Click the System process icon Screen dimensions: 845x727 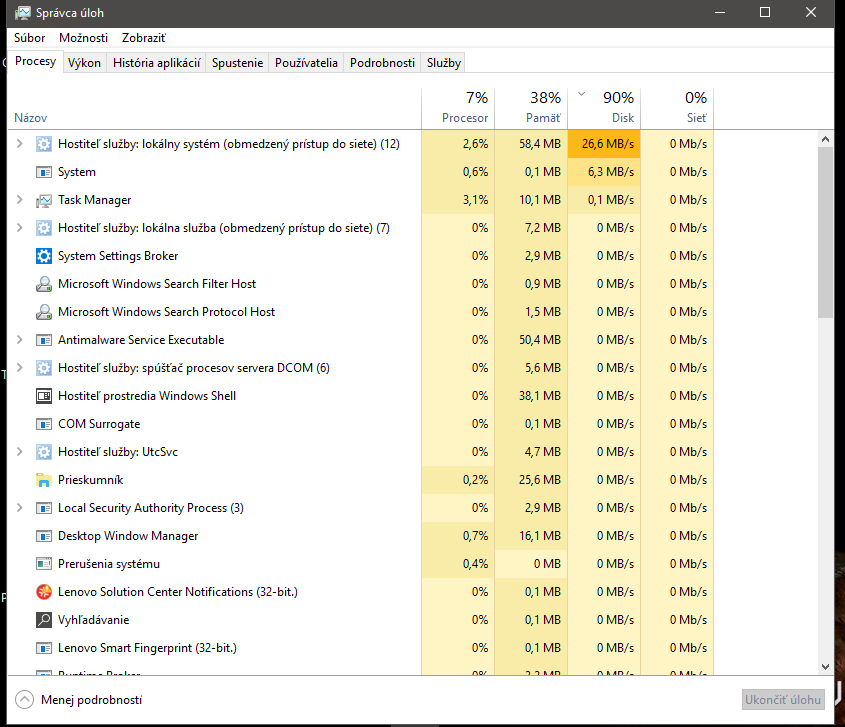pyautogui.click(x=44, y=172)
